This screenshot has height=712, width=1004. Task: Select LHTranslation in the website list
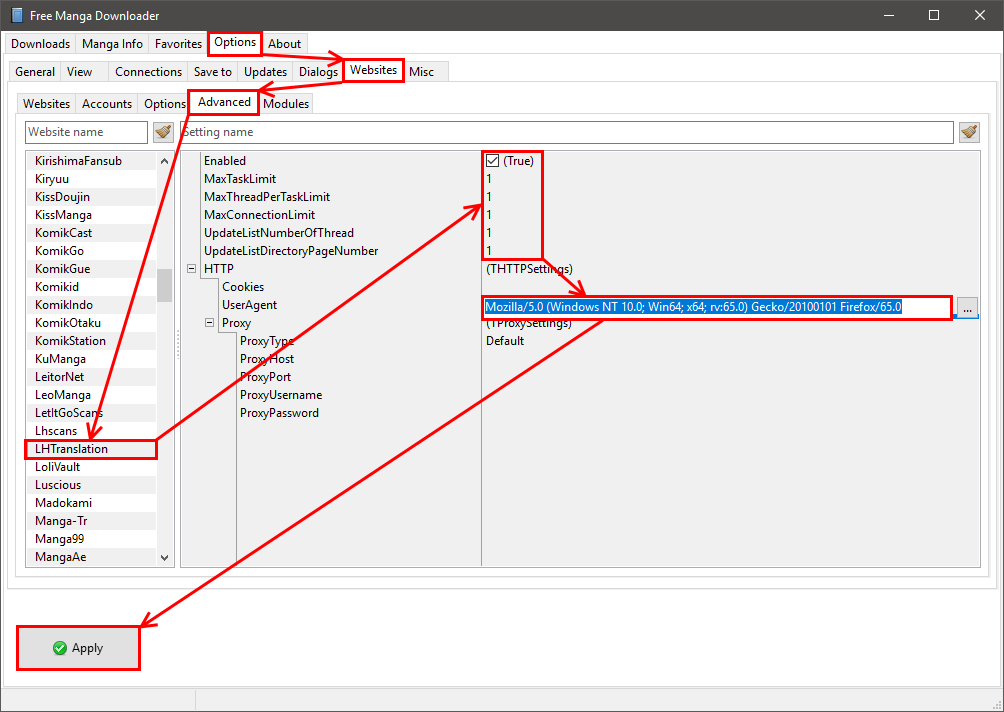click(x=91, y=449)
